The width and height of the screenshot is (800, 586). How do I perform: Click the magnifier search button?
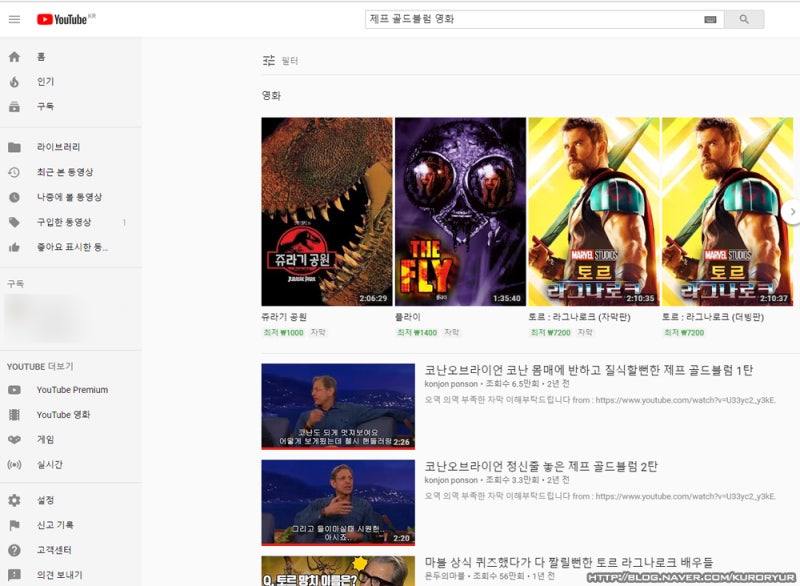744,19
